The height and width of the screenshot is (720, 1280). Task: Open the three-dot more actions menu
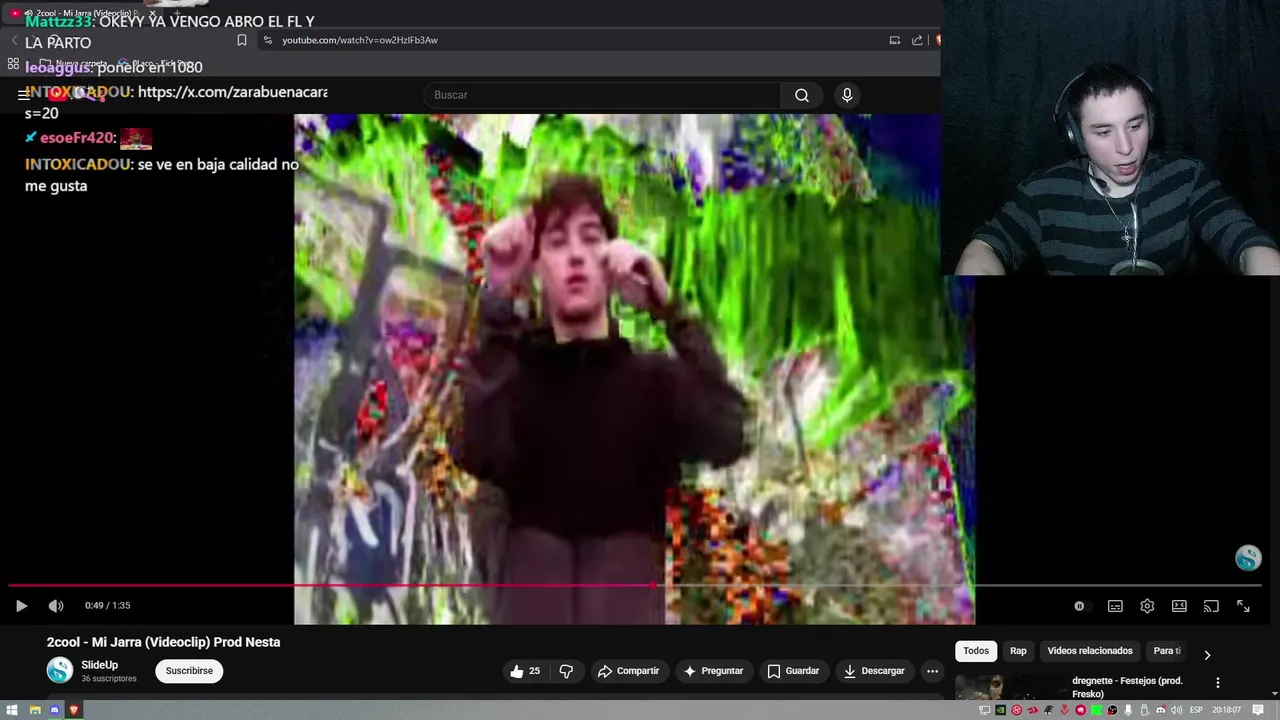932,671
